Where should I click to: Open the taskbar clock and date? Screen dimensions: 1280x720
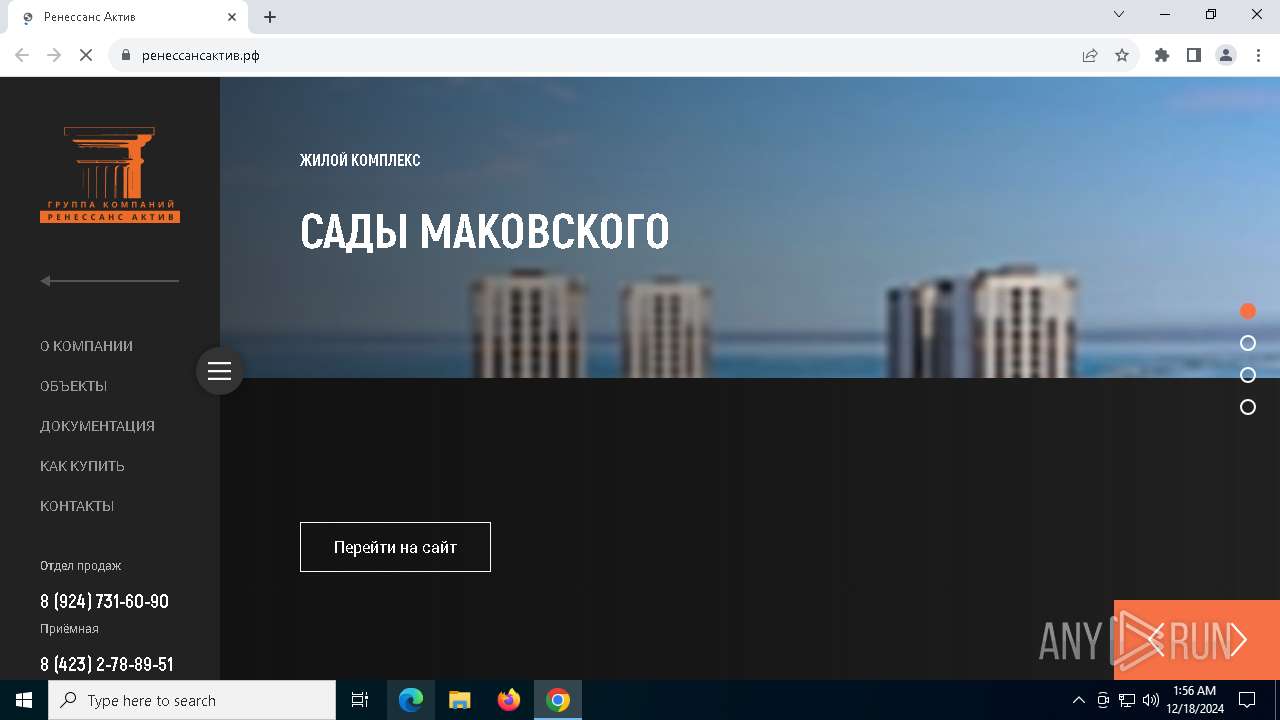(1194, 700)
